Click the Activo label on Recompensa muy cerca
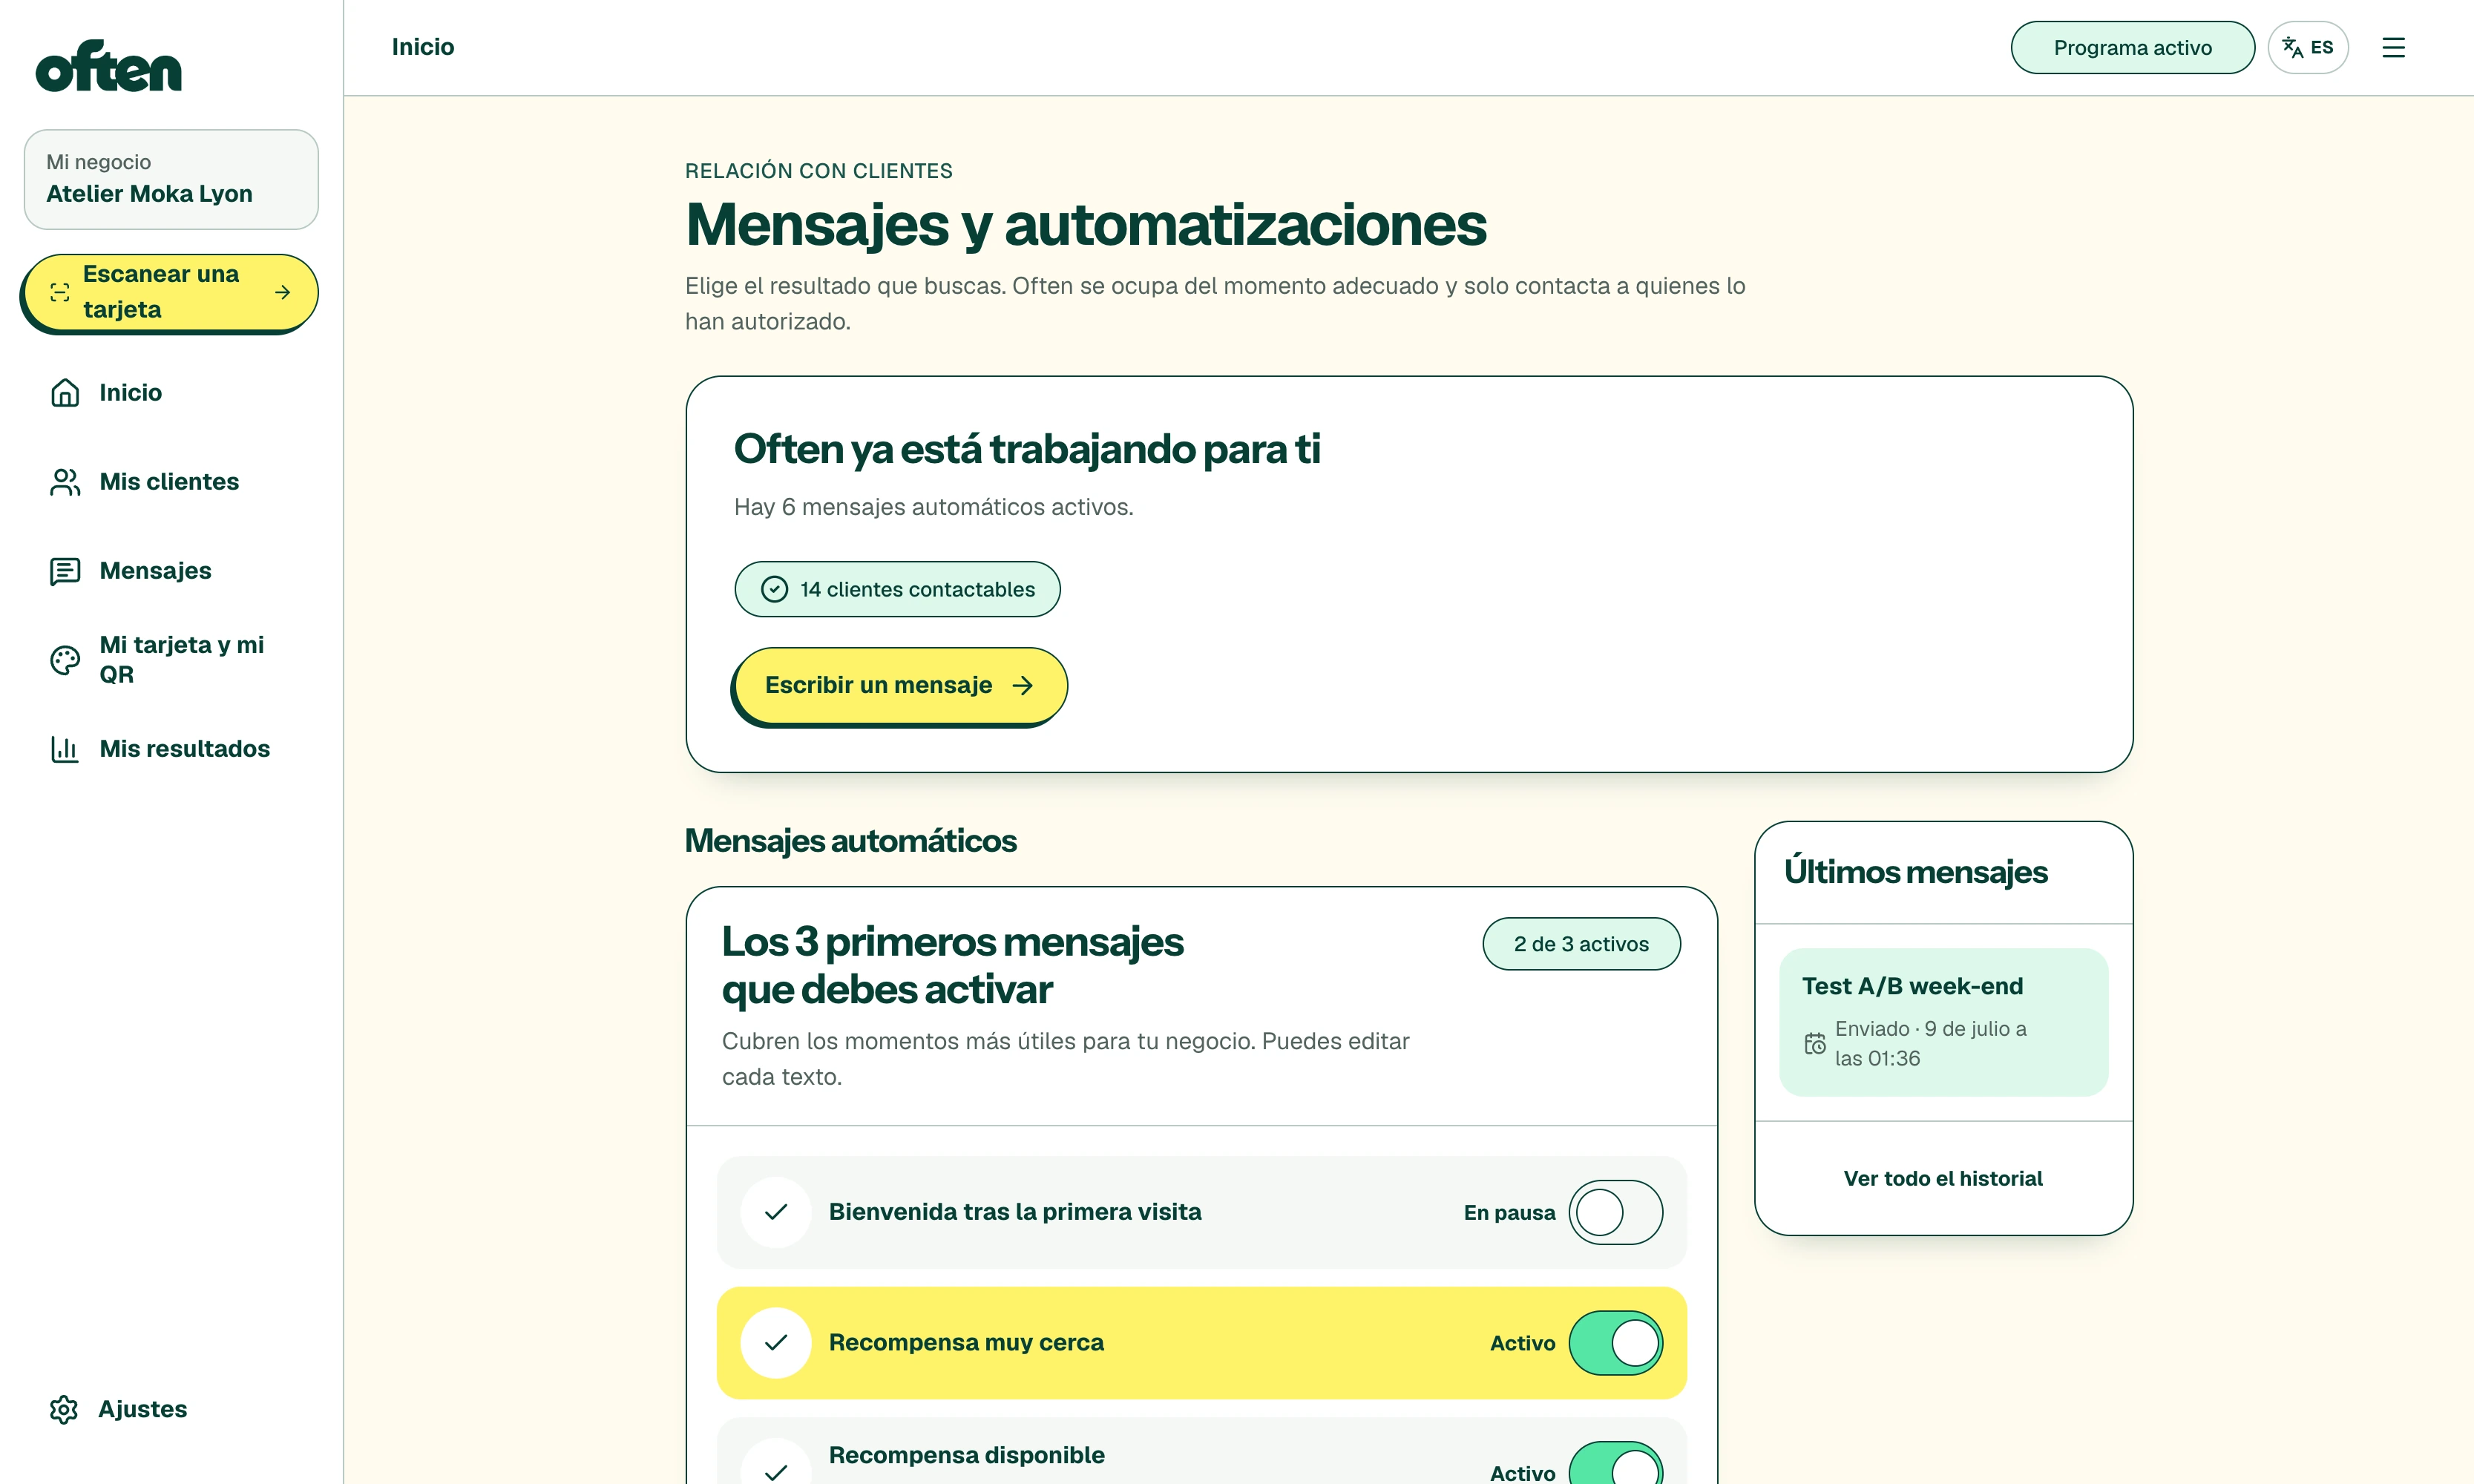The height and width of the screenshot is (1484, 2474). point(1522,1343)
